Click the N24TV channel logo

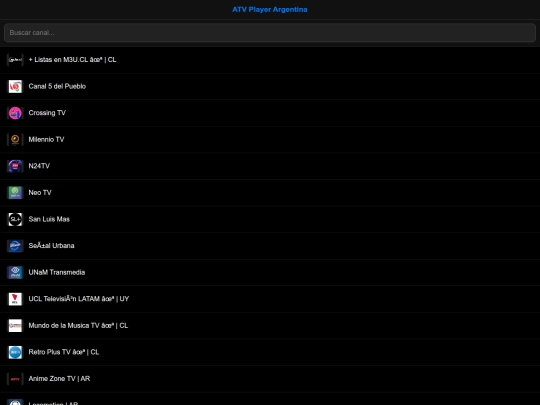15,166
